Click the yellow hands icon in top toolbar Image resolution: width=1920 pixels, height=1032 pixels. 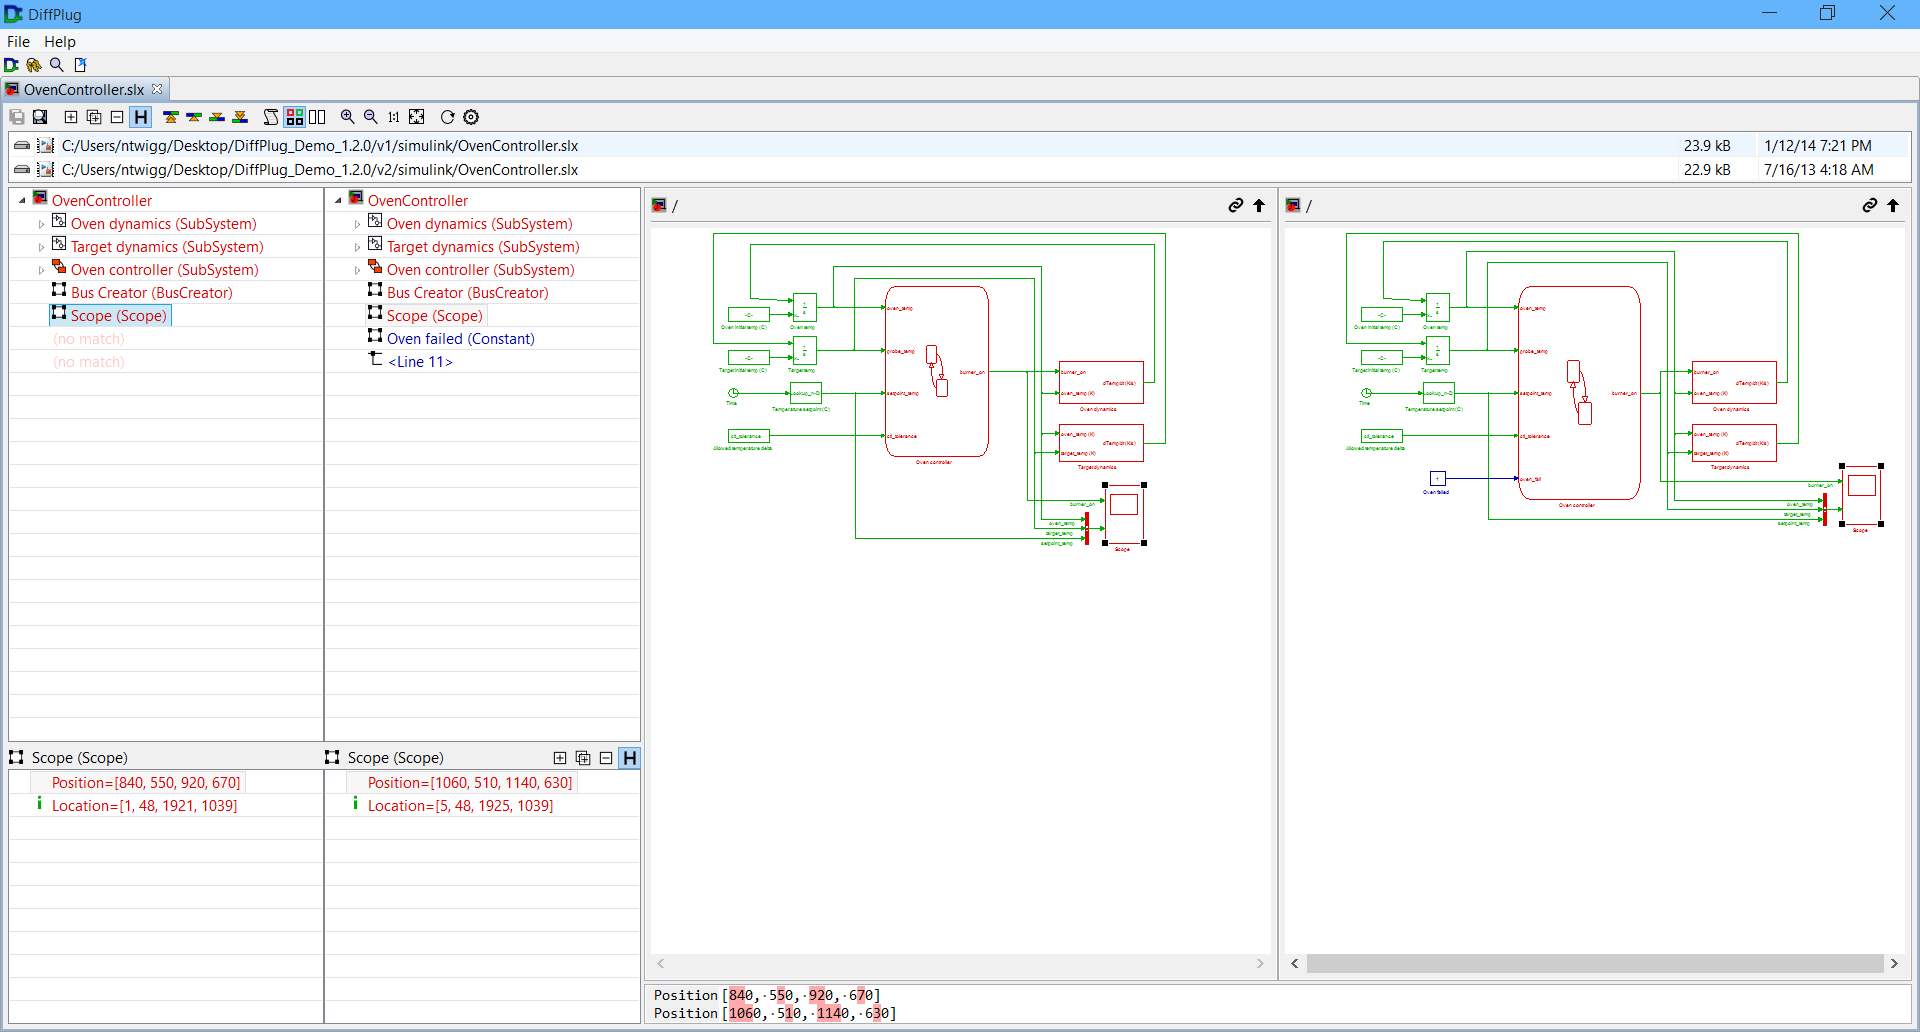coord(34,65)
